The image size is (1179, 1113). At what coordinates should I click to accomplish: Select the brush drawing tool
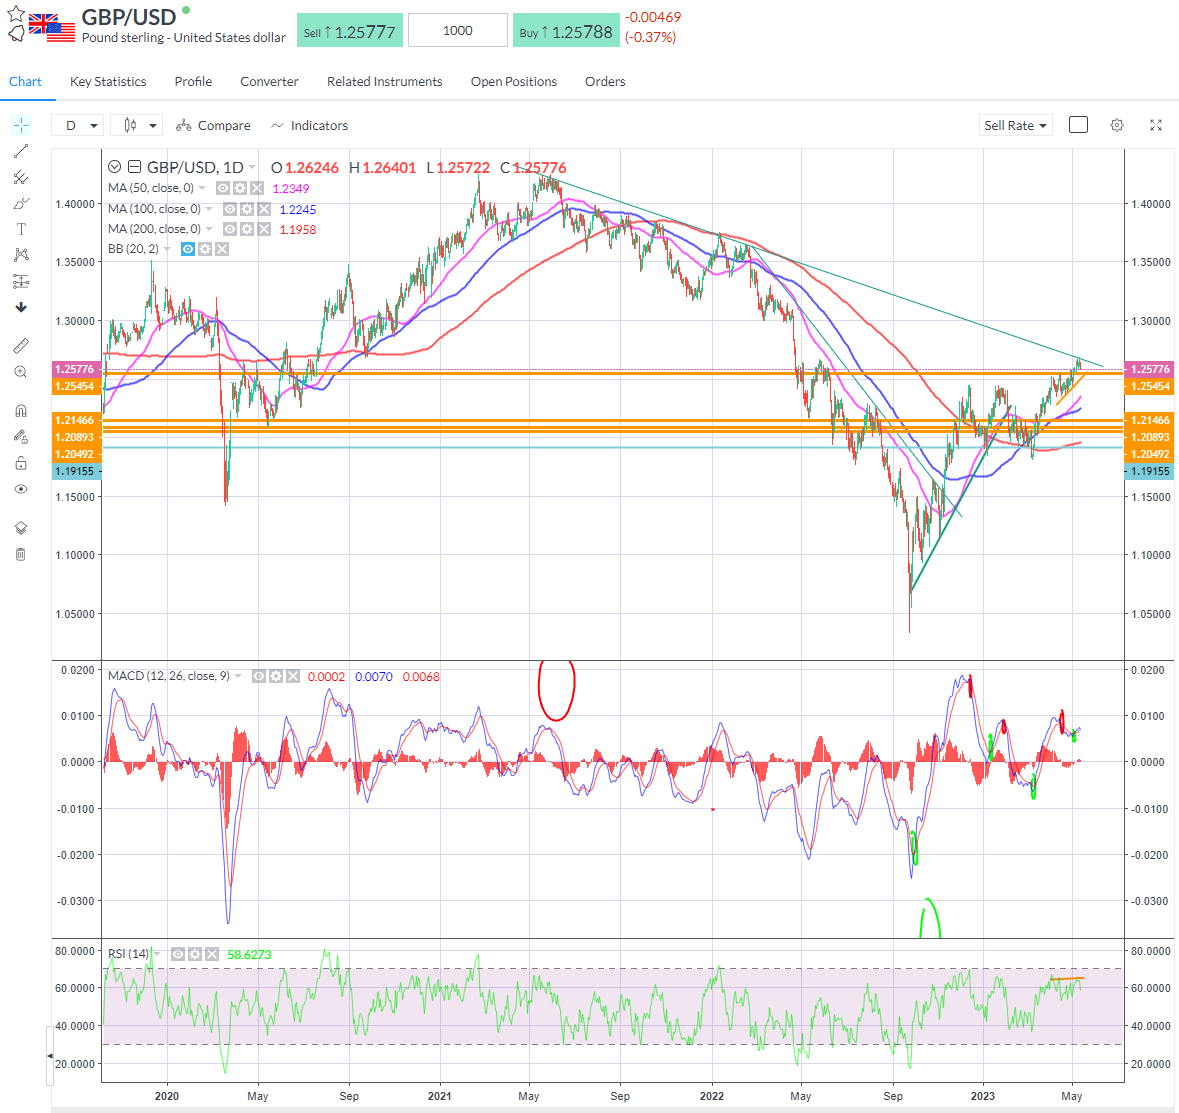point(21,204)
